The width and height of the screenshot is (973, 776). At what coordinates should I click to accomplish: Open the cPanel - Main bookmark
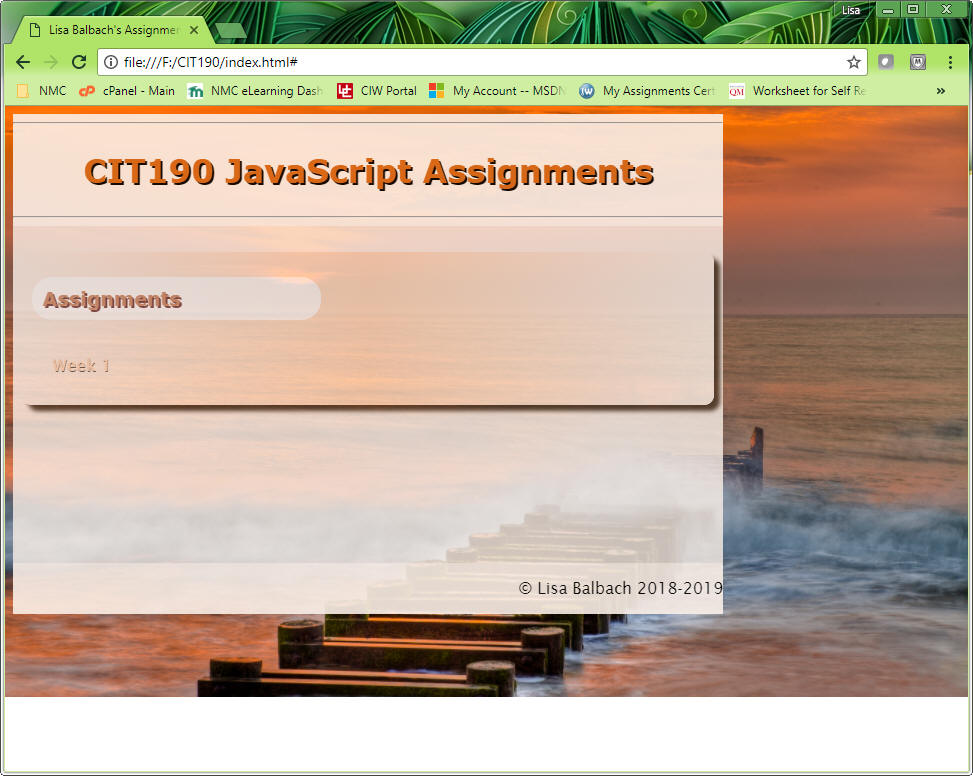[x=127, y=91]
